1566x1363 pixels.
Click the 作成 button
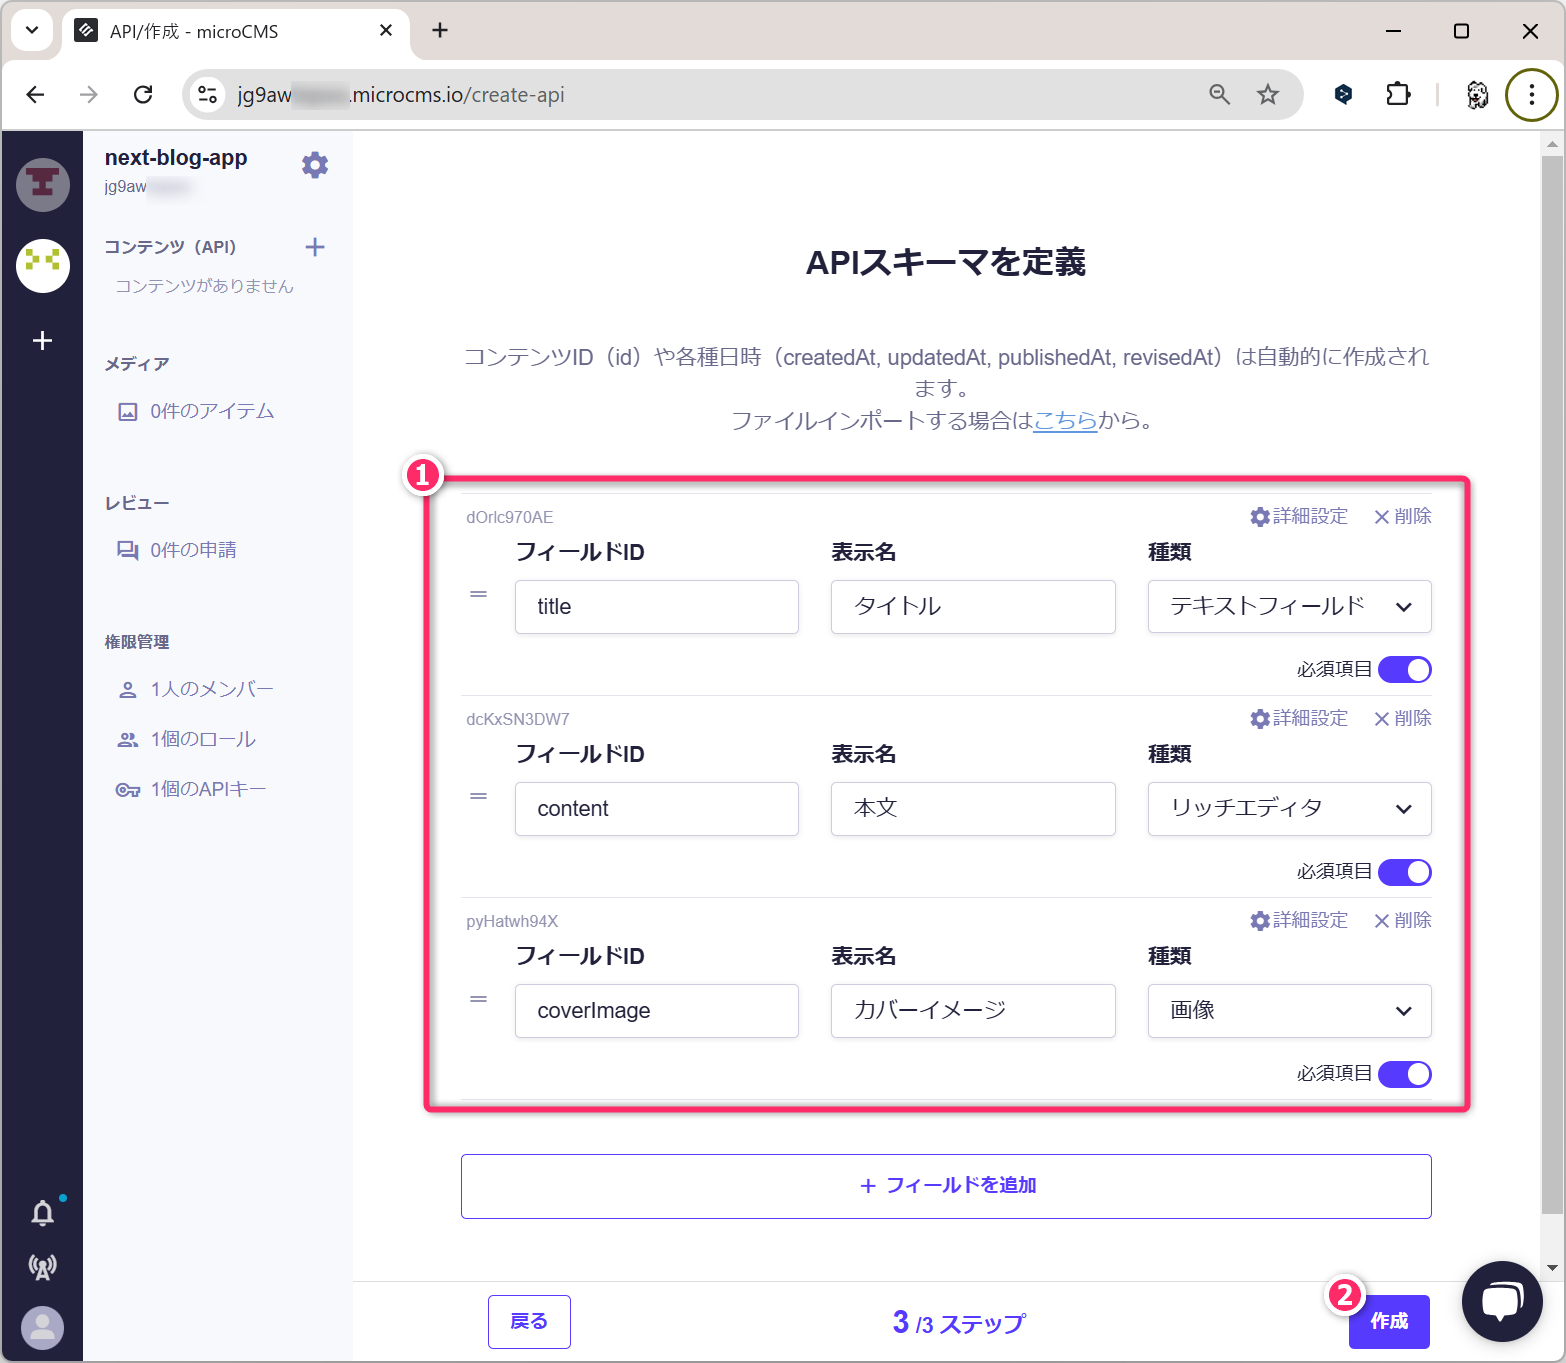pos(1389,1321)
